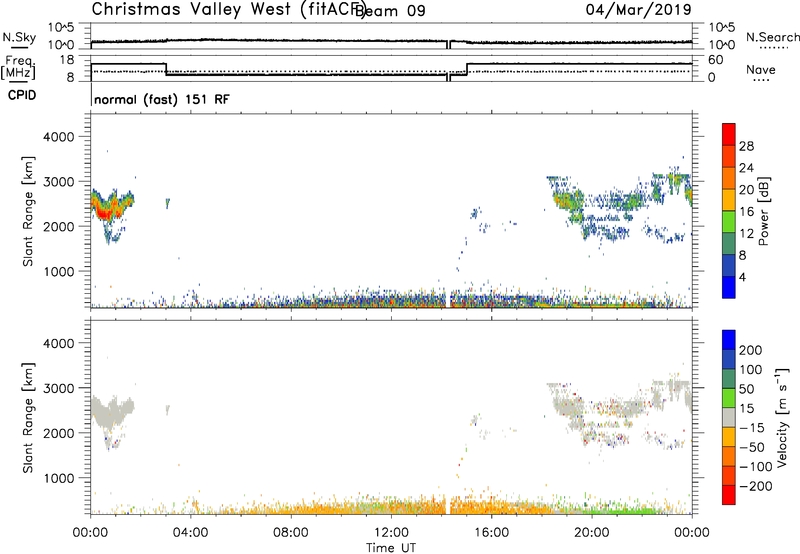Click the 04:00 time tick label
The height and width of the screenshot is (554, 800).
190,533
